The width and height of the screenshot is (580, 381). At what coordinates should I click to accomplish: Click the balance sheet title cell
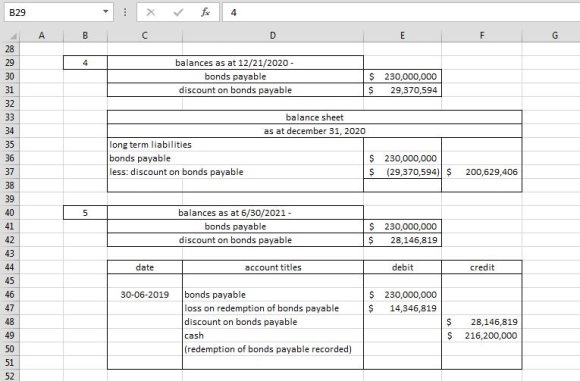[x=314, y=117]
